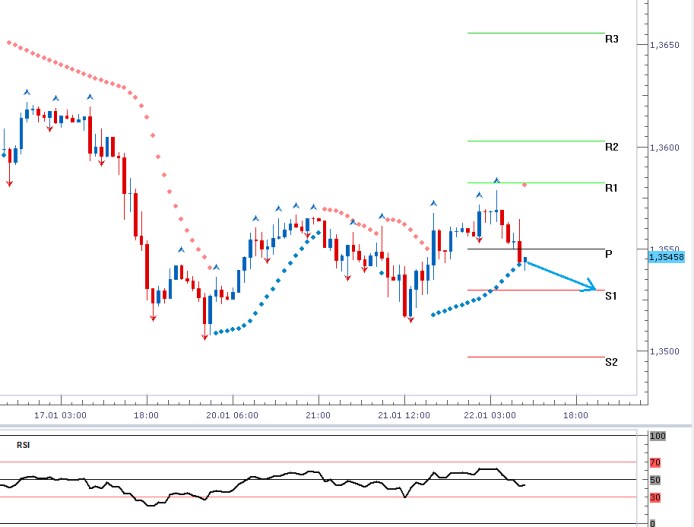Click the 1,3600 price axis value
Viewport: 694px width, 527px height.
click(665, 147)
